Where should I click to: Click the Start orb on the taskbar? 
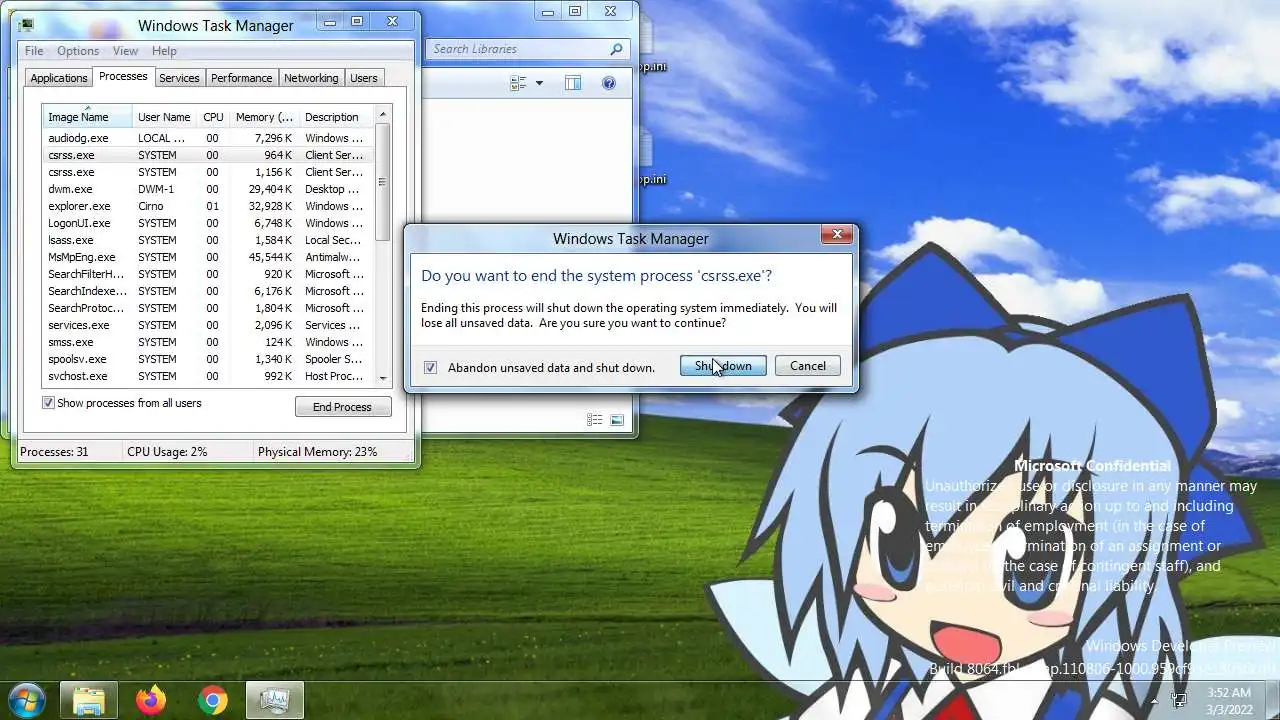pyautogui.click(x=27, y=700)
